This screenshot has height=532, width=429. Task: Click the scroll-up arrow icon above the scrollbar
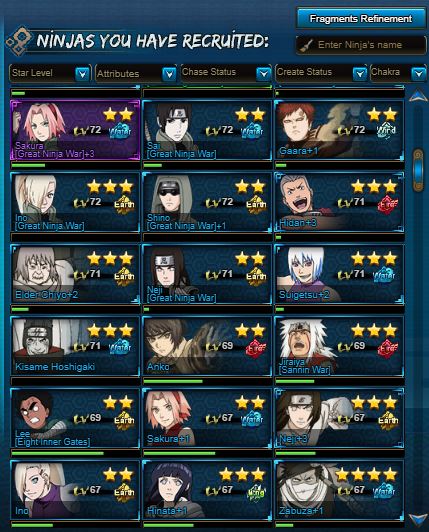[418, 95]
